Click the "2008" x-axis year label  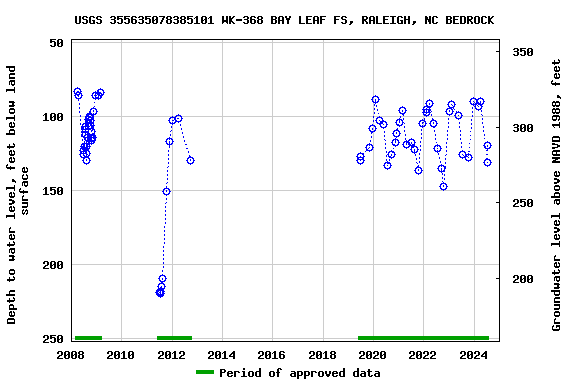(x=70, y=355)
